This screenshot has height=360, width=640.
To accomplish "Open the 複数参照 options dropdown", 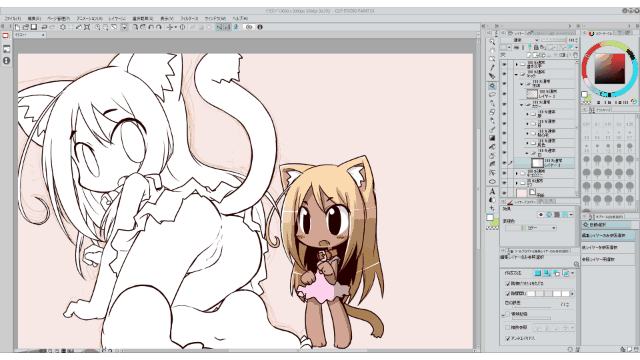I will 573,327.
